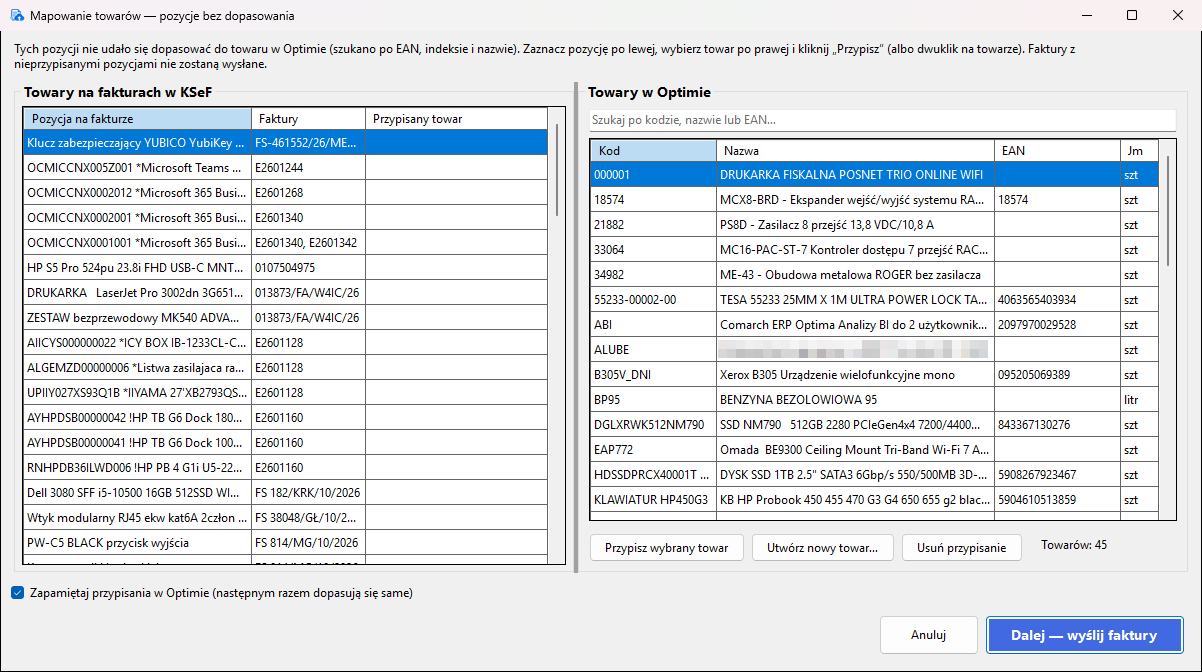Sort by Pozycja na fakturze column header
This screenshot has width=1202, height=672.
coord(137,119)
